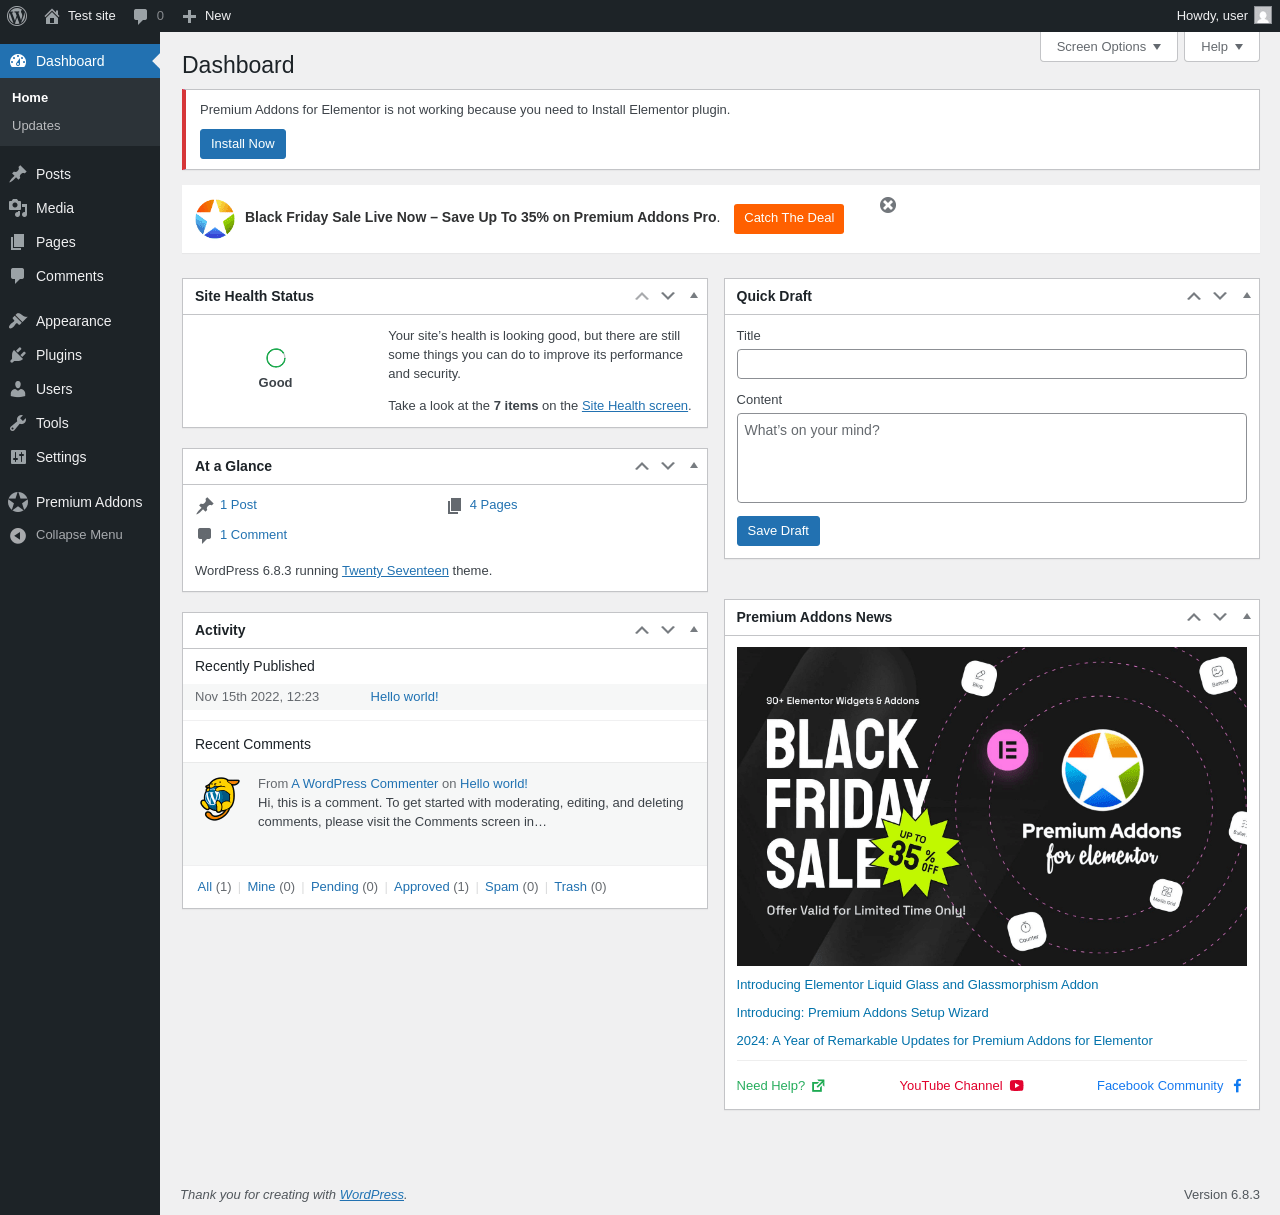The width and height of the screenshot is (1280, 1215).
Task: Collapse the Quick Draft panel
Action: tap(1247, 296)
